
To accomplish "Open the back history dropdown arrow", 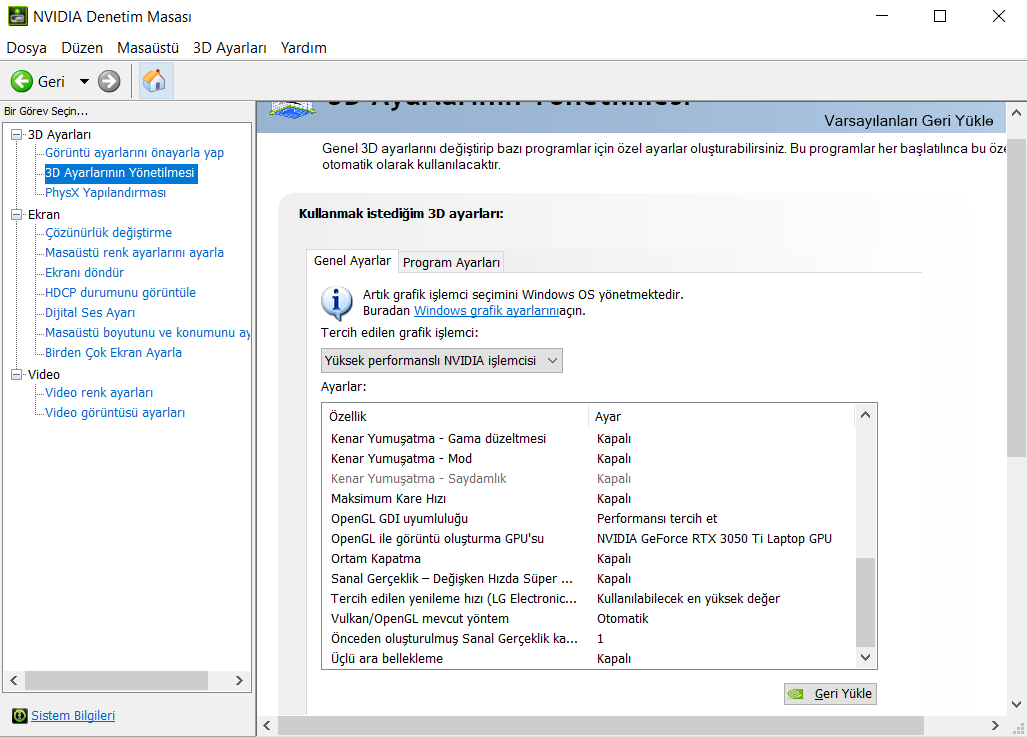I will [84, 81].
